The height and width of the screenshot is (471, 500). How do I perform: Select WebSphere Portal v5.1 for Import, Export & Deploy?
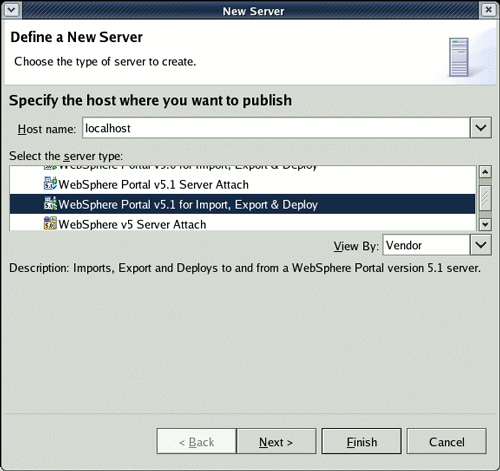click(x=242, y=204)
